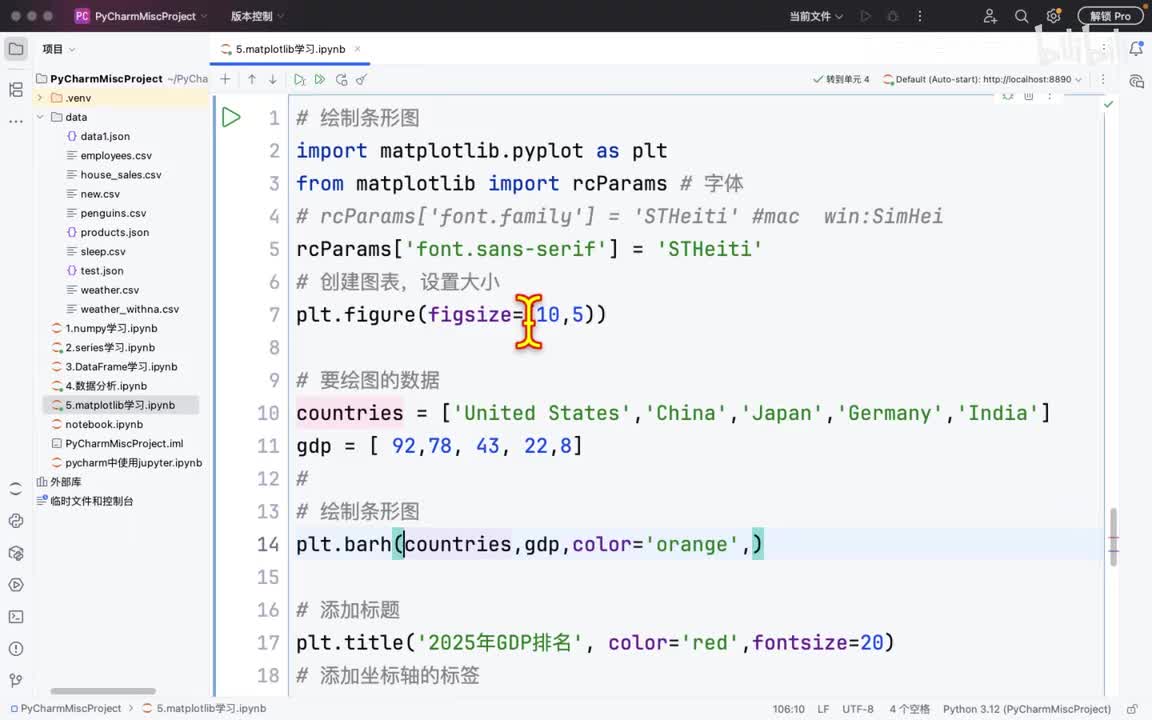The height and width of the screenshot is (720, 1152).
Task: Open the 版本控制 dropdown
Action: pyautogui.click(x=257, y=16)
